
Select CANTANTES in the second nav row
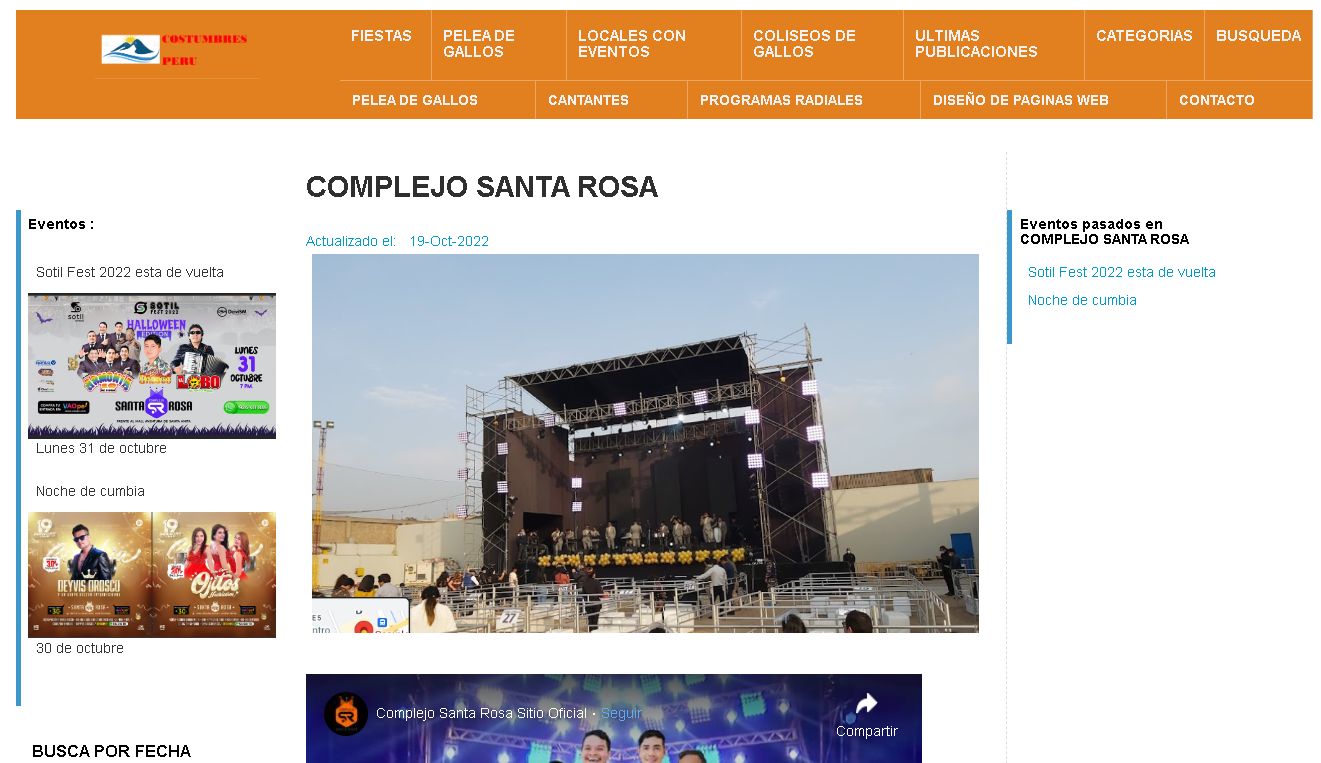pyautogui.click(x=588, y=100)
